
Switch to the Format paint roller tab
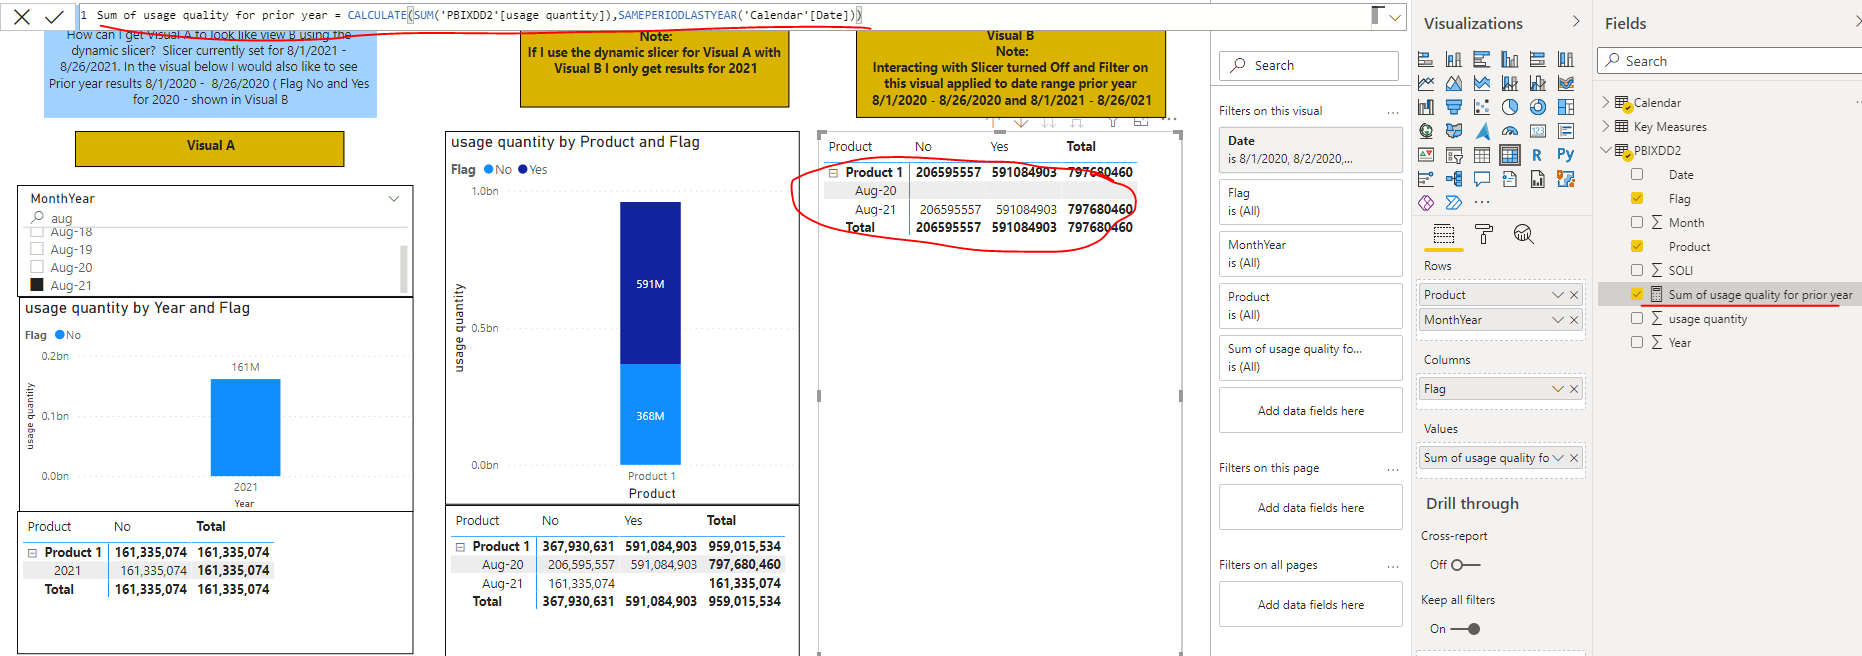pos(1484,235)
